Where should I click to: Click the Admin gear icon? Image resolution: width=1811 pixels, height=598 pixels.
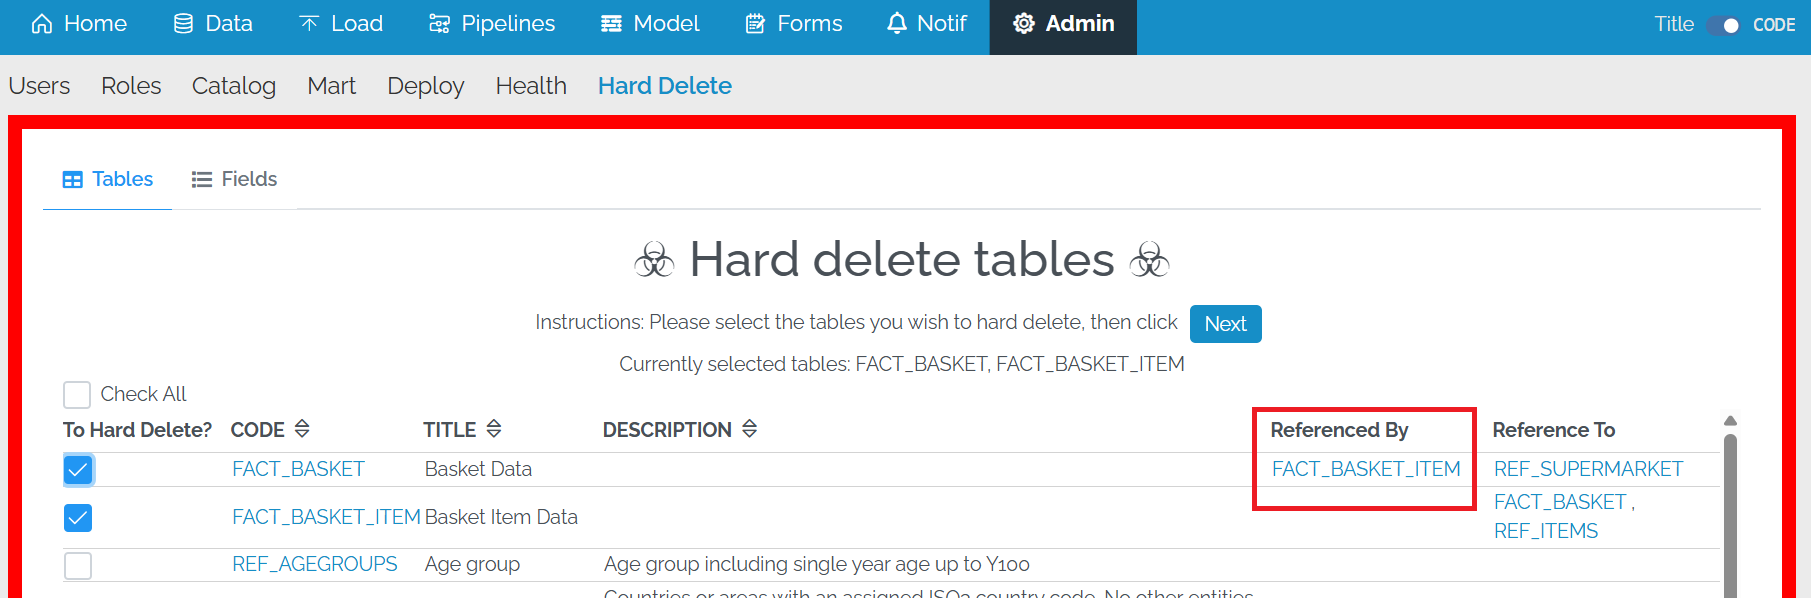pyautogui.click(x=1024, y=24)
